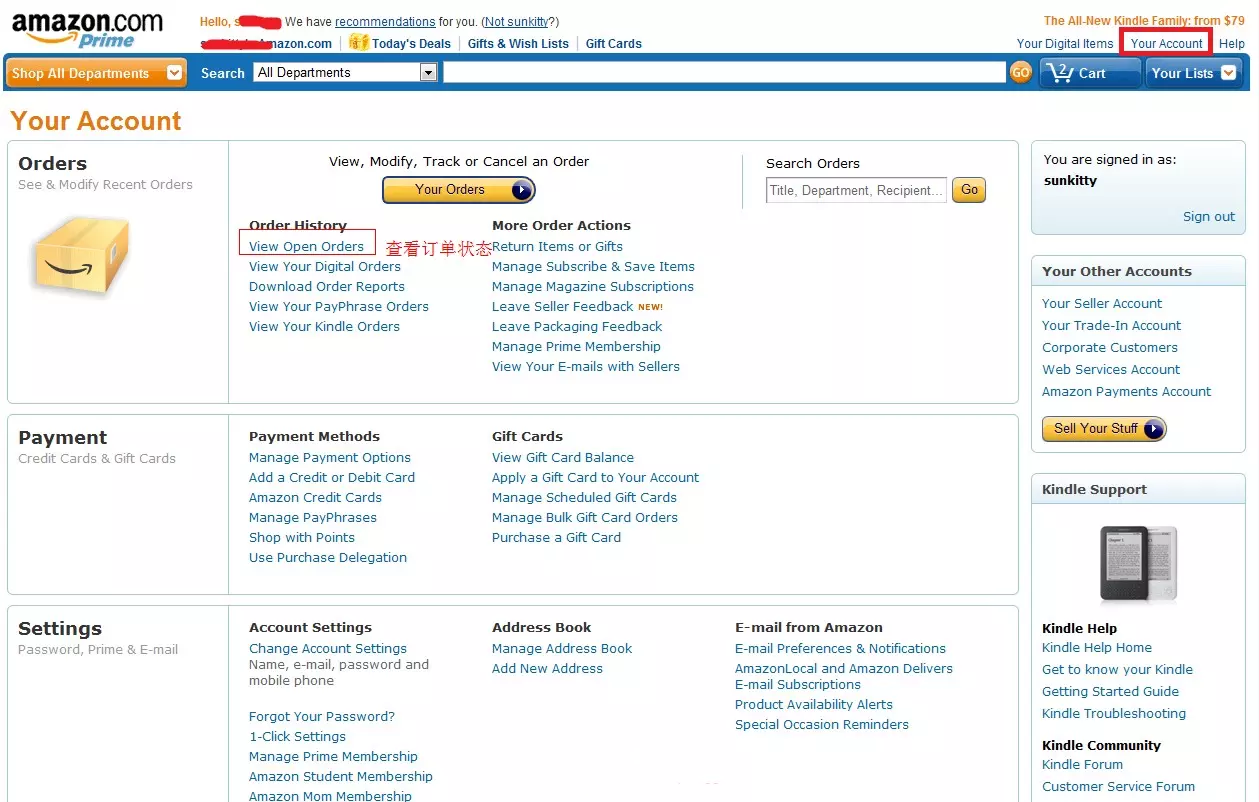Screen dimensions: 1259x802
Task: Click the Kindle Family promo link
Action: point(1144,20)
